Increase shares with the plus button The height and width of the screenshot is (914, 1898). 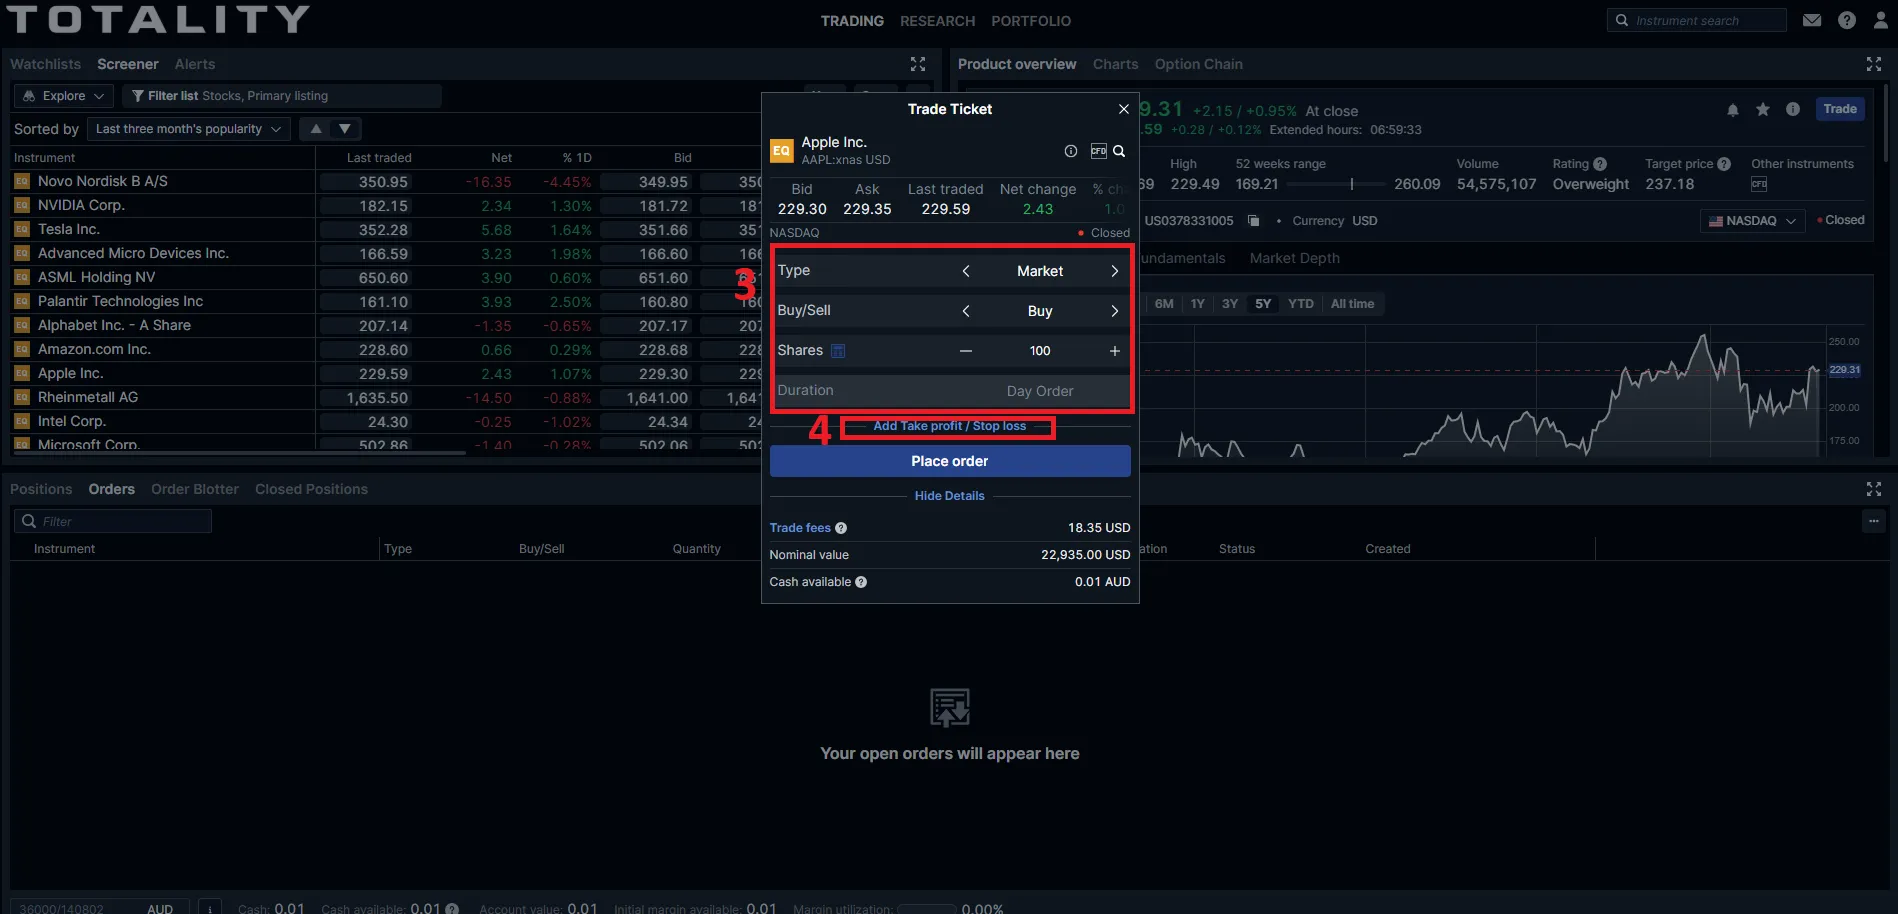point(1114,351)
